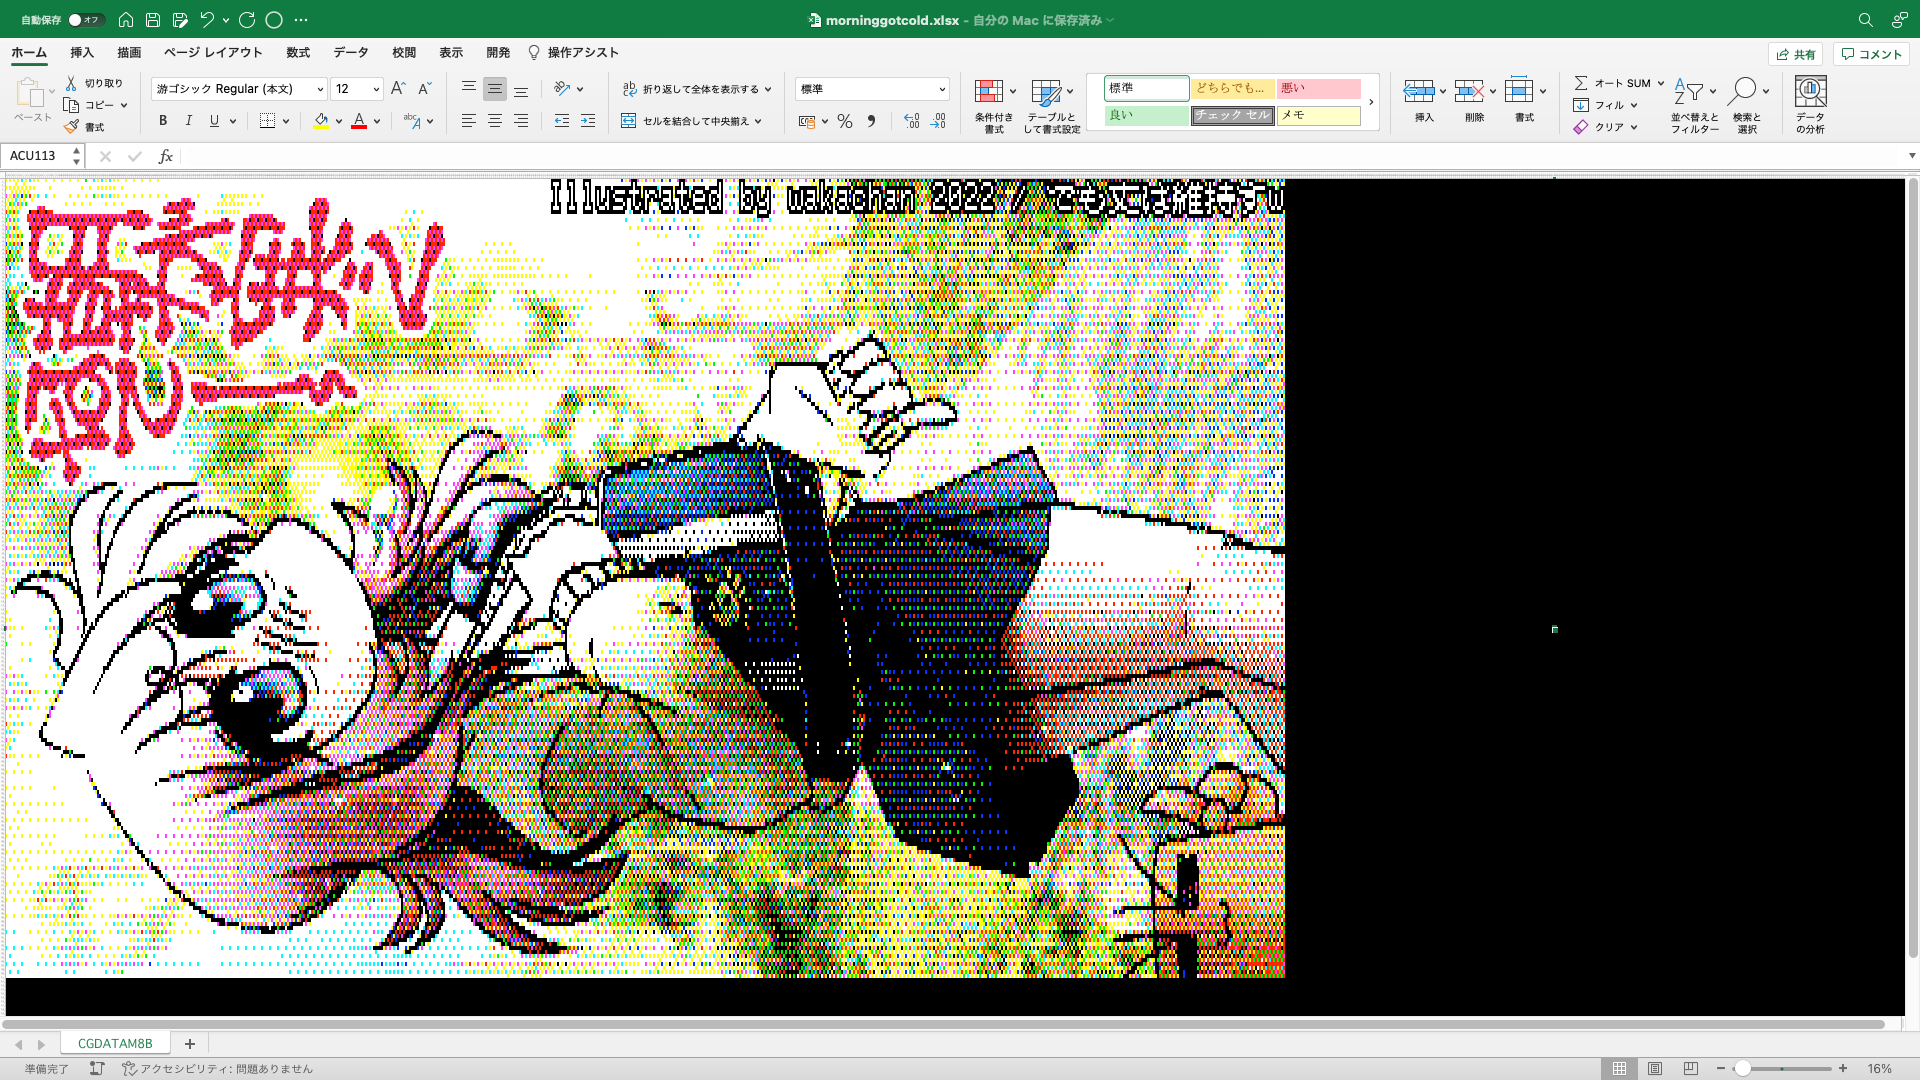The image size is (1920, 1080).
Task: Open the font size dropdown showing 12
Action: click(376, 89)
